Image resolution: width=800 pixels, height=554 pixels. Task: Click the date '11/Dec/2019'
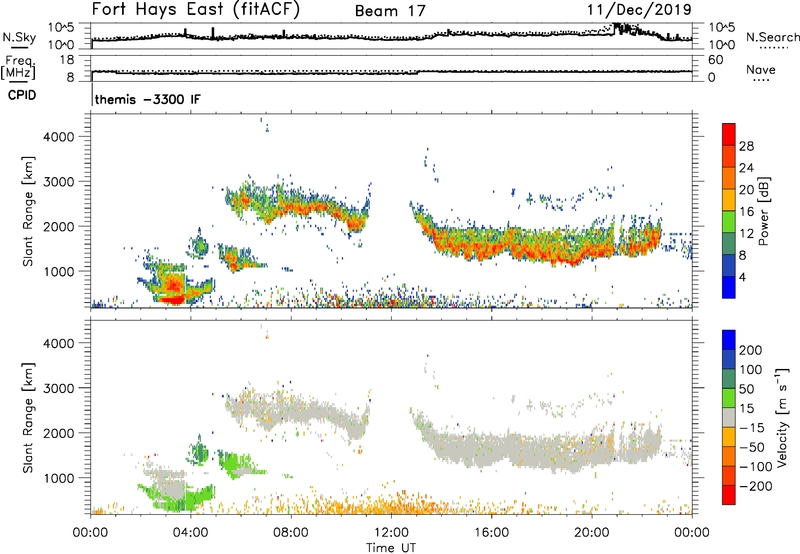coord(639,9)
